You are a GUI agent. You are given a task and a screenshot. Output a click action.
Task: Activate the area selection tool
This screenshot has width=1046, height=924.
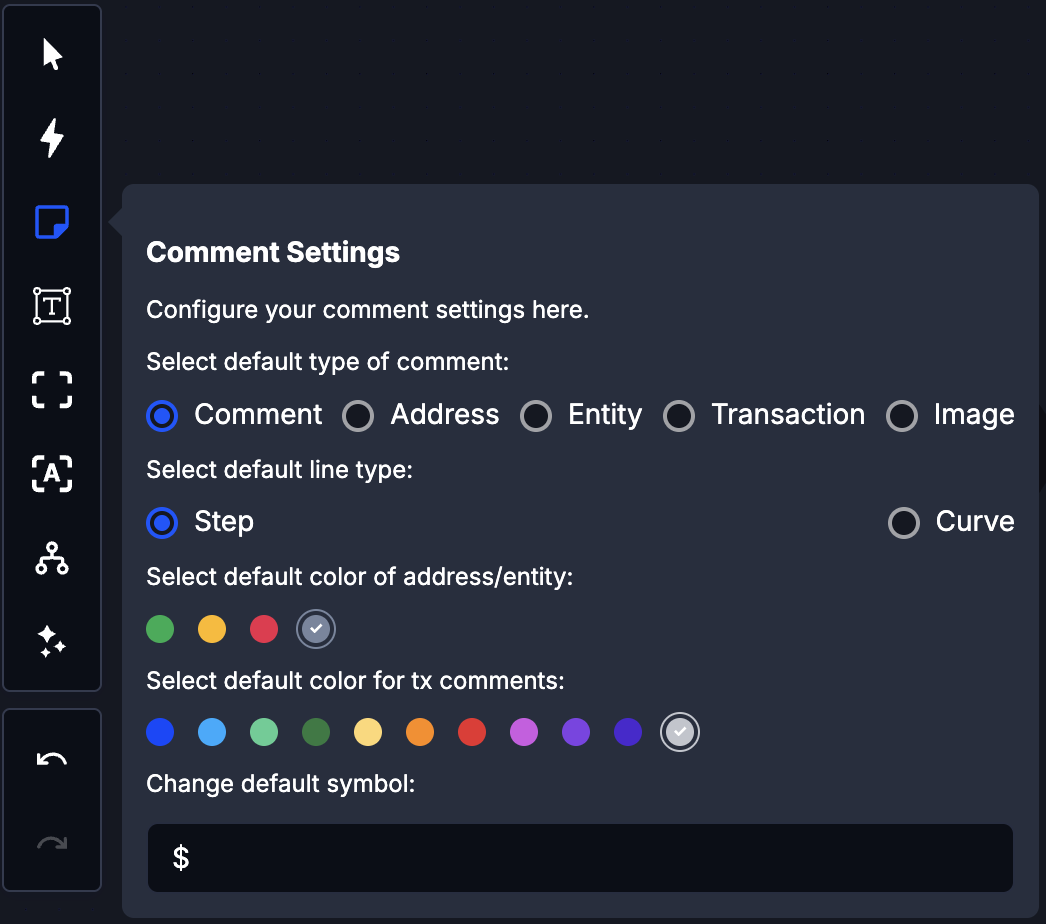point(52,390)
